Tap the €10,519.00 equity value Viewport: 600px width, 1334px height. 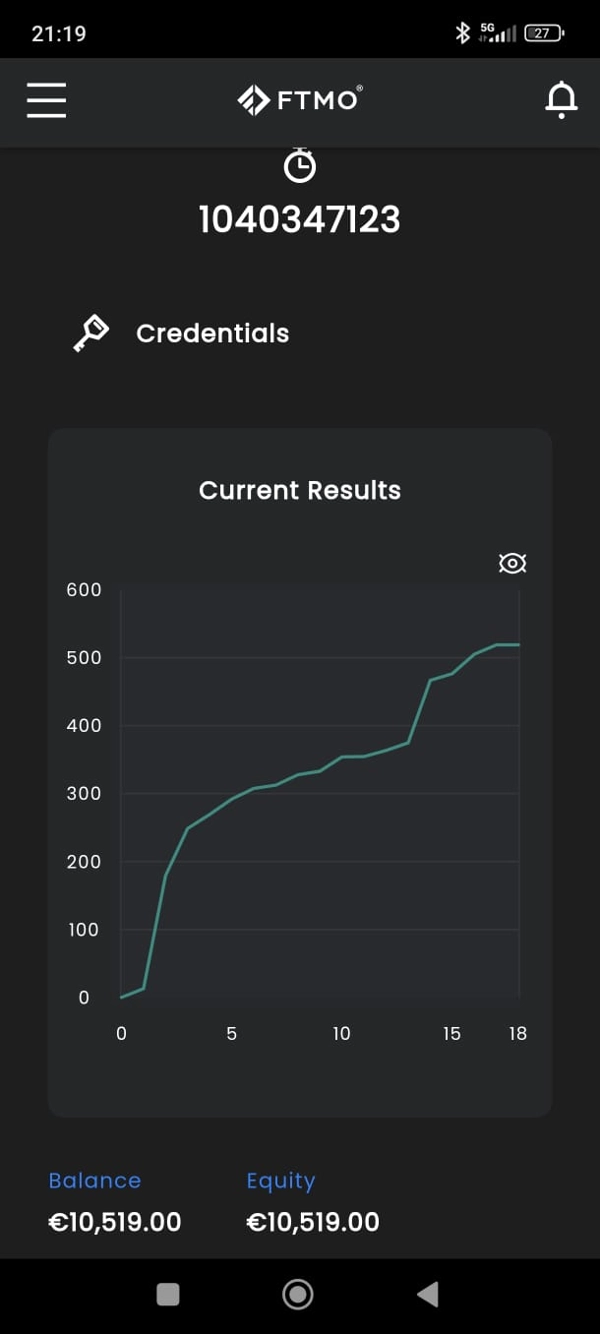(x=313, y=1222)
